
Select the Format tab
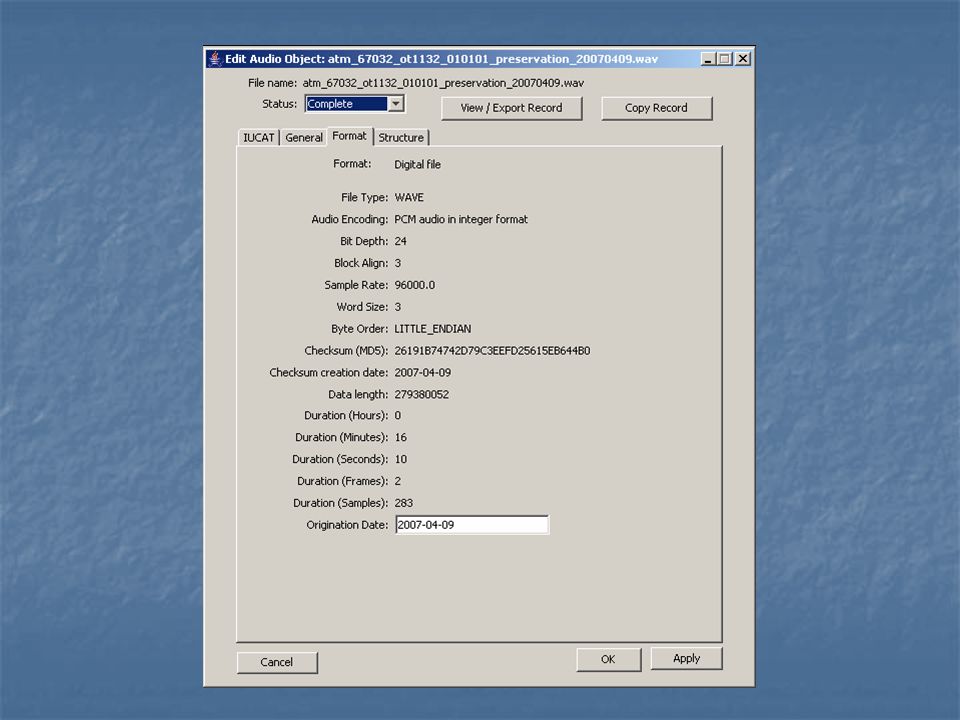tap(350, 136)
